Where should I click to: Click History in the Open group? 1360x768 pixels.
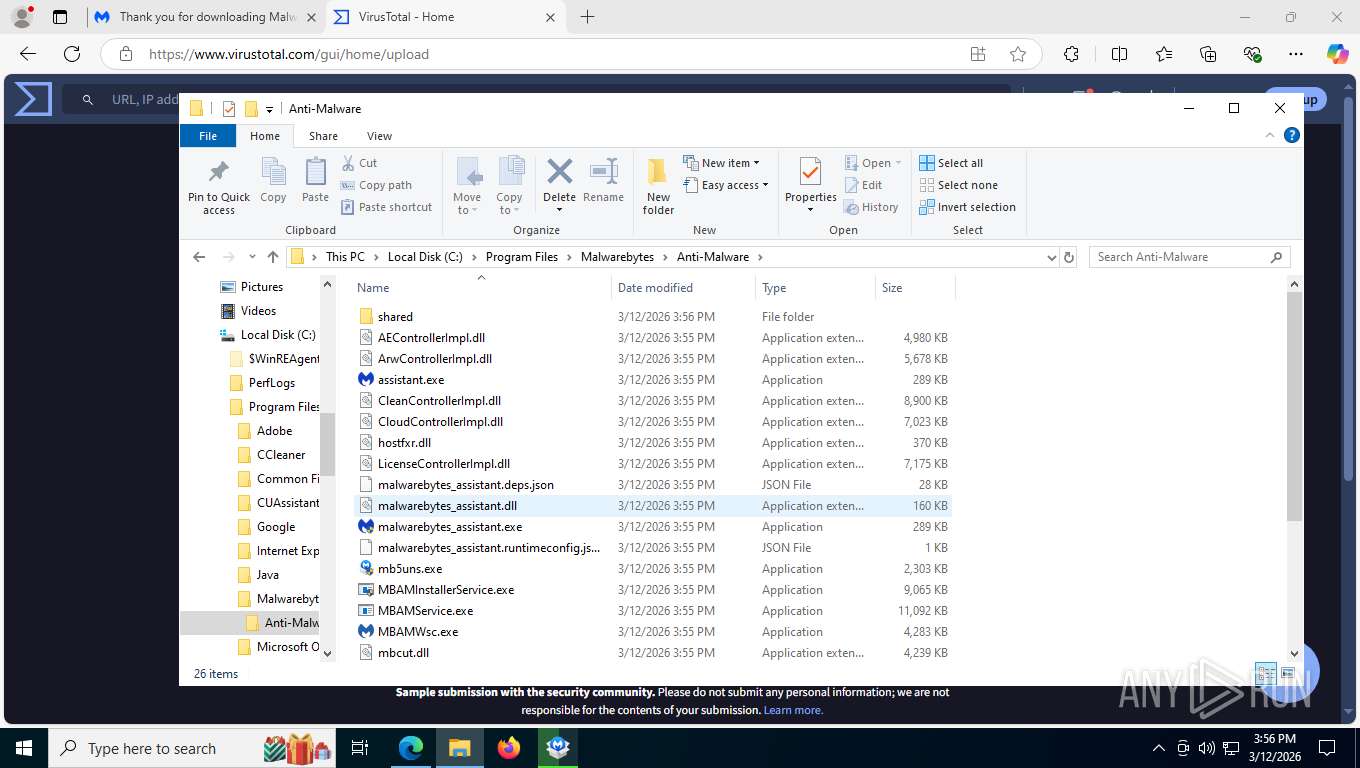click(871, 207)
